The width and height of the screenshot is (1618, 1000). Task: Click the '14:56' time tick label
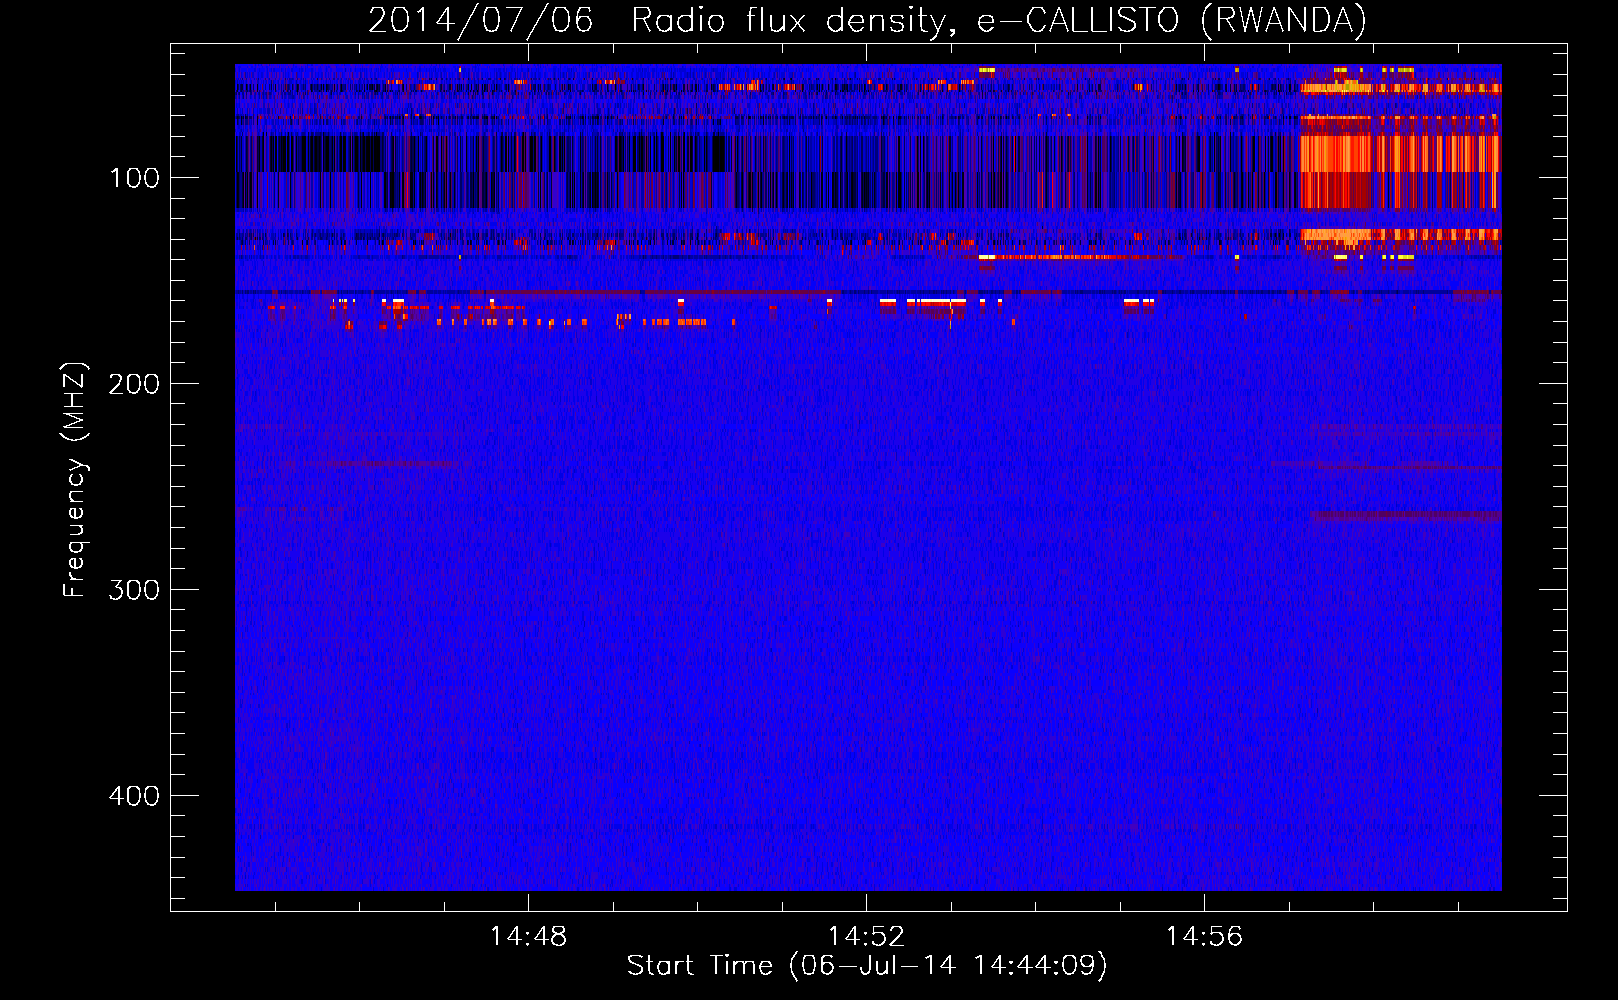(1204, 936)
